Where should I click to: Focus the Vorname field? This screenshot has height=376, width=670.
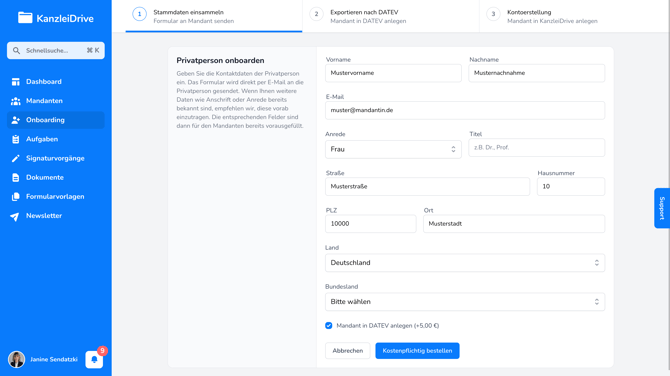(x=393, y=73)
